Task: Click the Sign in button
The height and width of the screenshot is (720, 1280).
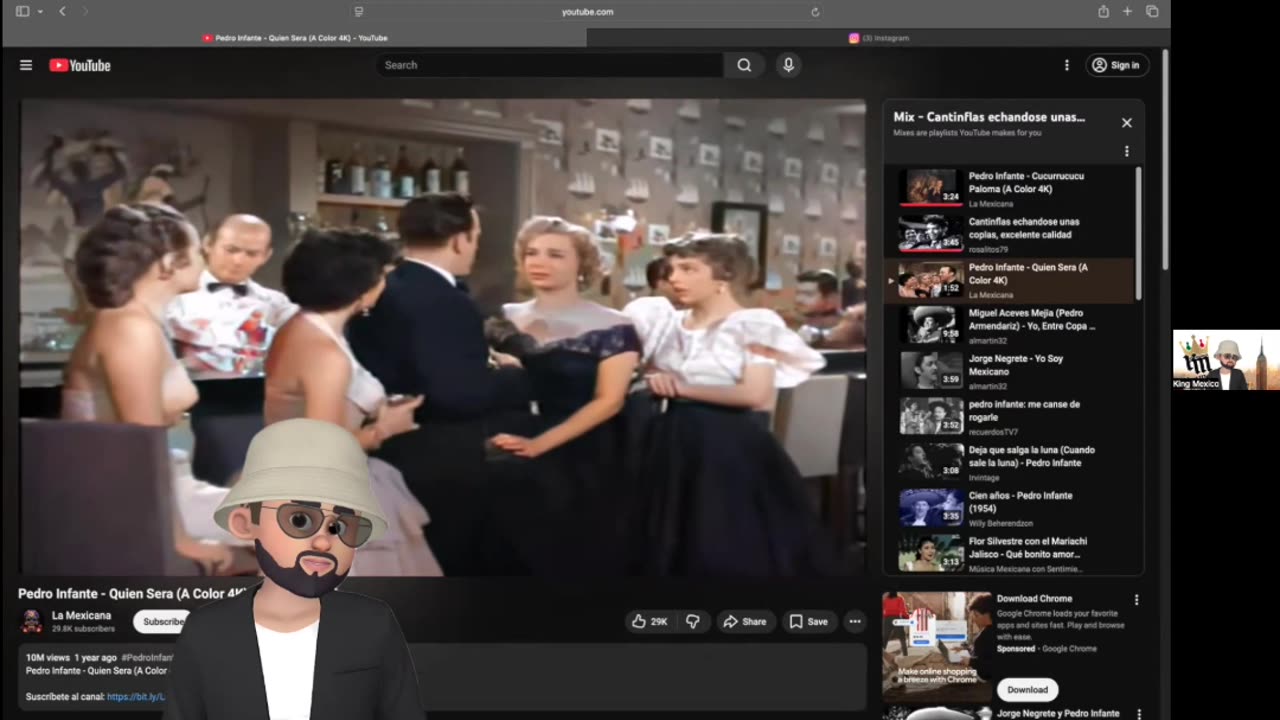Action: click(1117, 65)
